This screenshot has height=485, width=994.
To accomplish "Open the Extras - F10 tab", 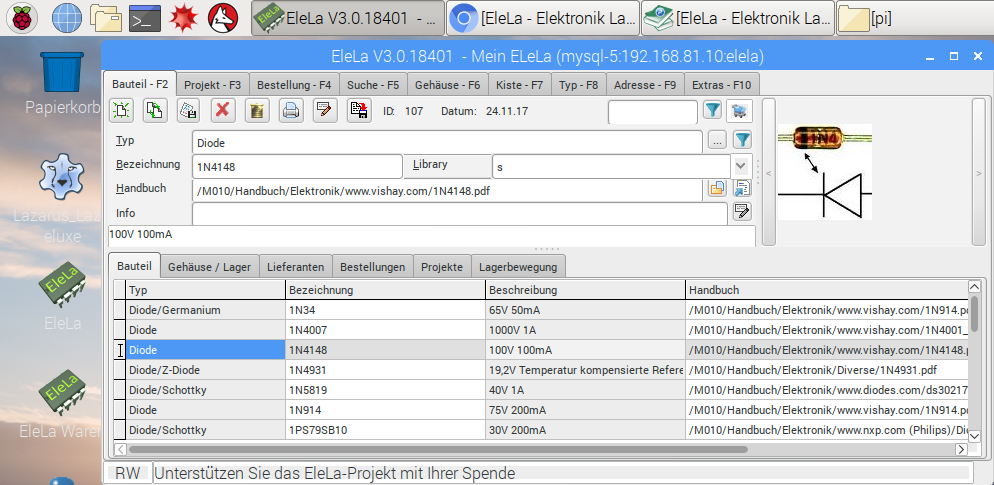I will [721, 85].
